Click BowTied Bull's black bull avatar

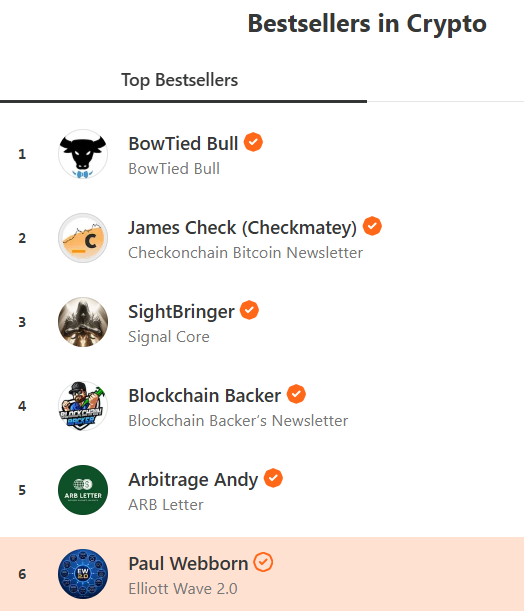(x=83, y=154)
